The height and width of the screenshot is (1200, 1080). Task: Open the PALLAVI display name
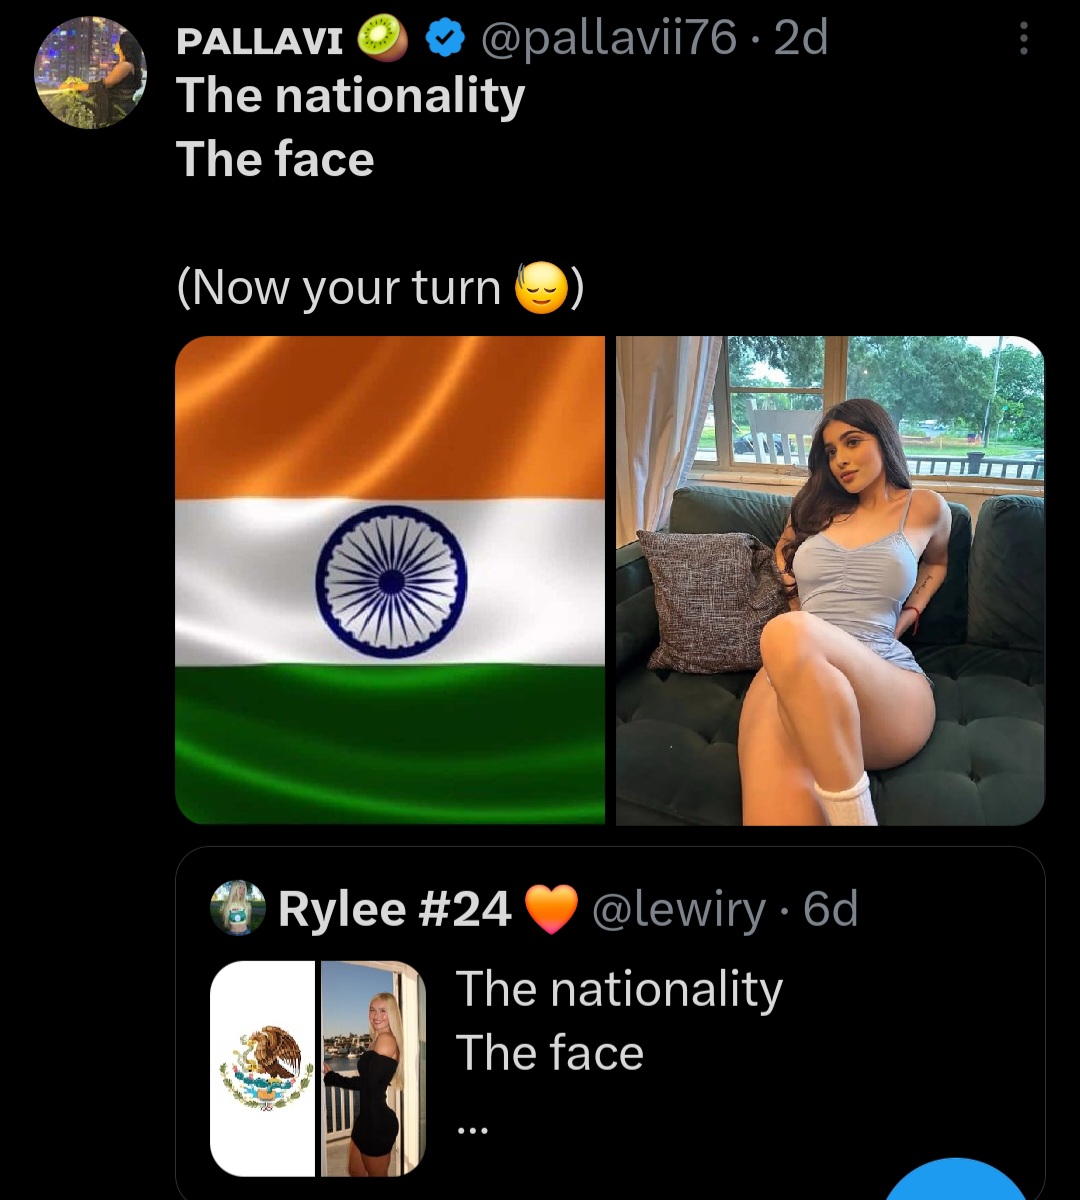tap(260, 40)
